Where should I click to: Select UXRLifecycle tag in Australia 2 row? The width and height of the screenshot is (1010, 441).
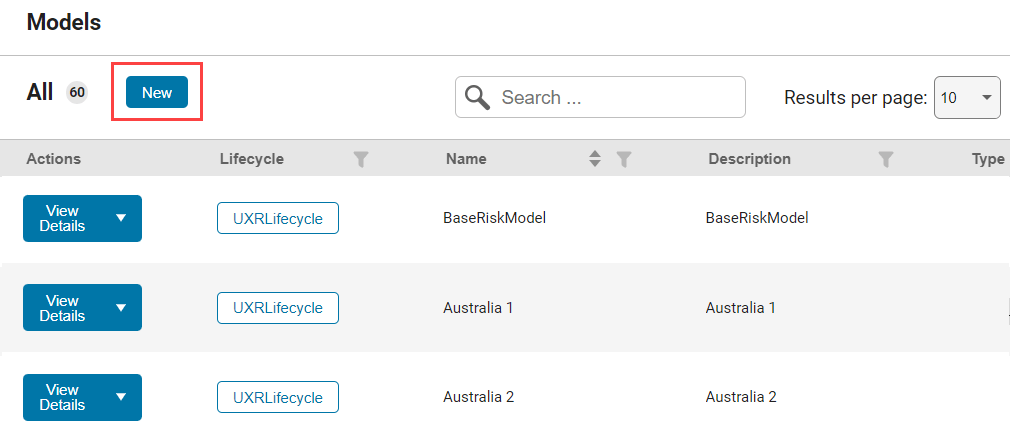[278, 397]
